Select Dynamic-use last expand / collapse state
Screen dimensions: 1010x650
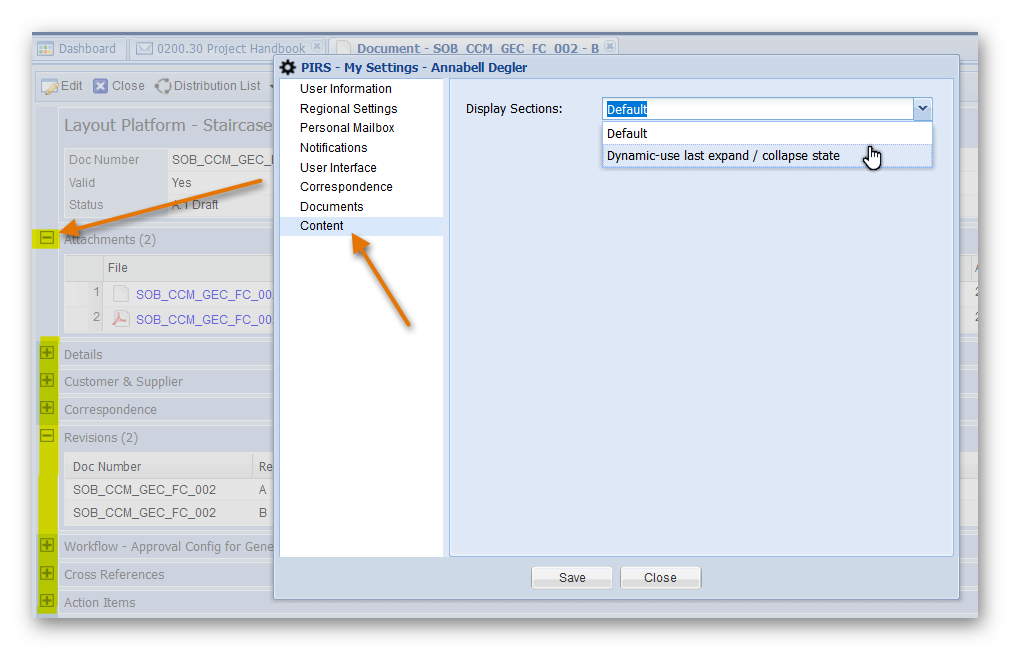tap(723, 156)
